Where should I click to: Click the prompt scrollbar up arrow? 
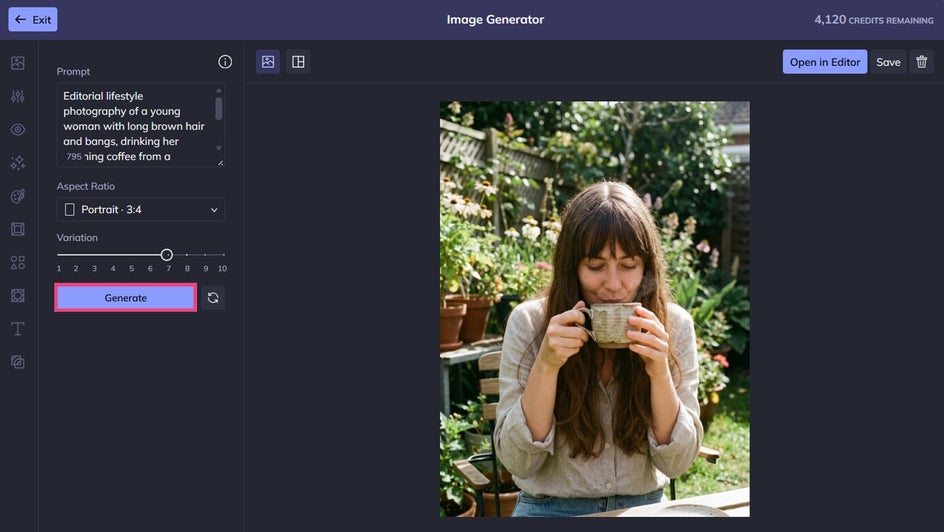tap(219, 90)
